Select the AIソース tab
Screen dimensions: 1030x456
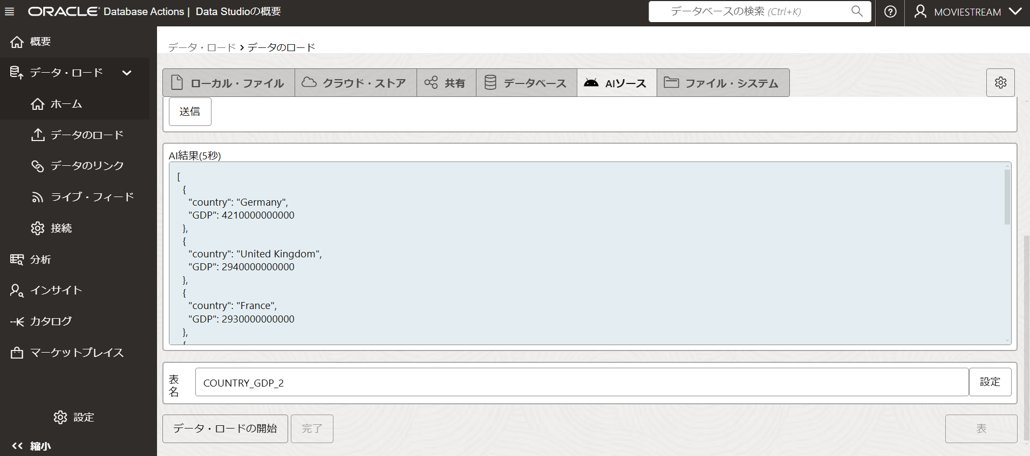click(617, 83)
